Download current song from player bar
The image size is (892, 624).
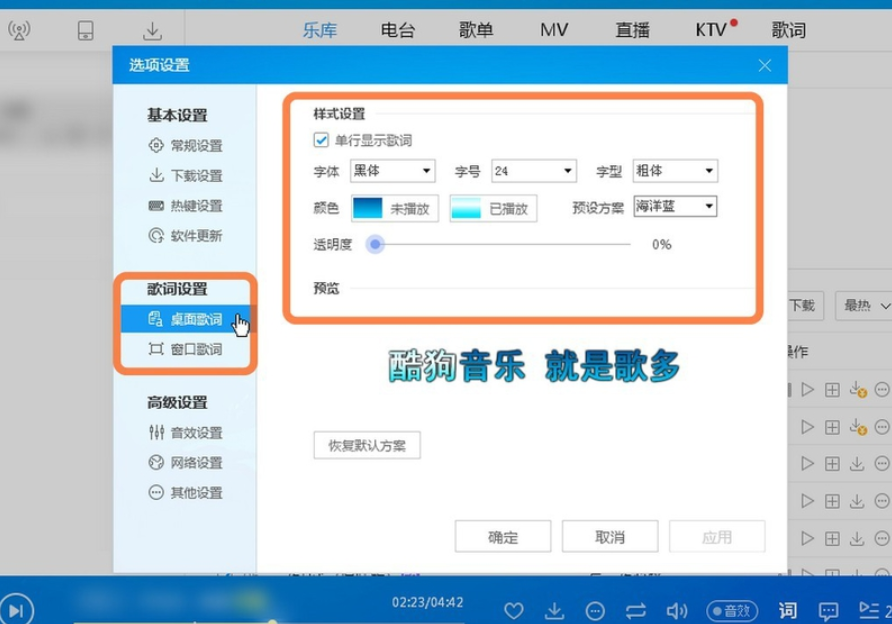[554, 611]
